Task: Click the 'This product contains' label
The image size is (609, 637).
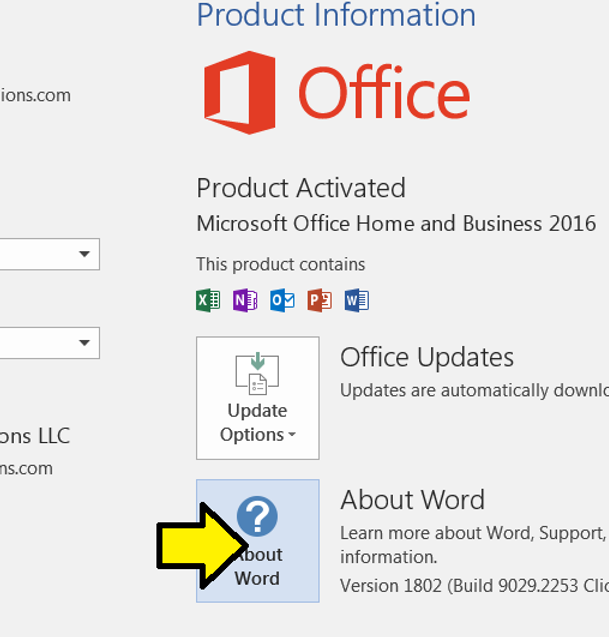Action: [x=281, y=265]
